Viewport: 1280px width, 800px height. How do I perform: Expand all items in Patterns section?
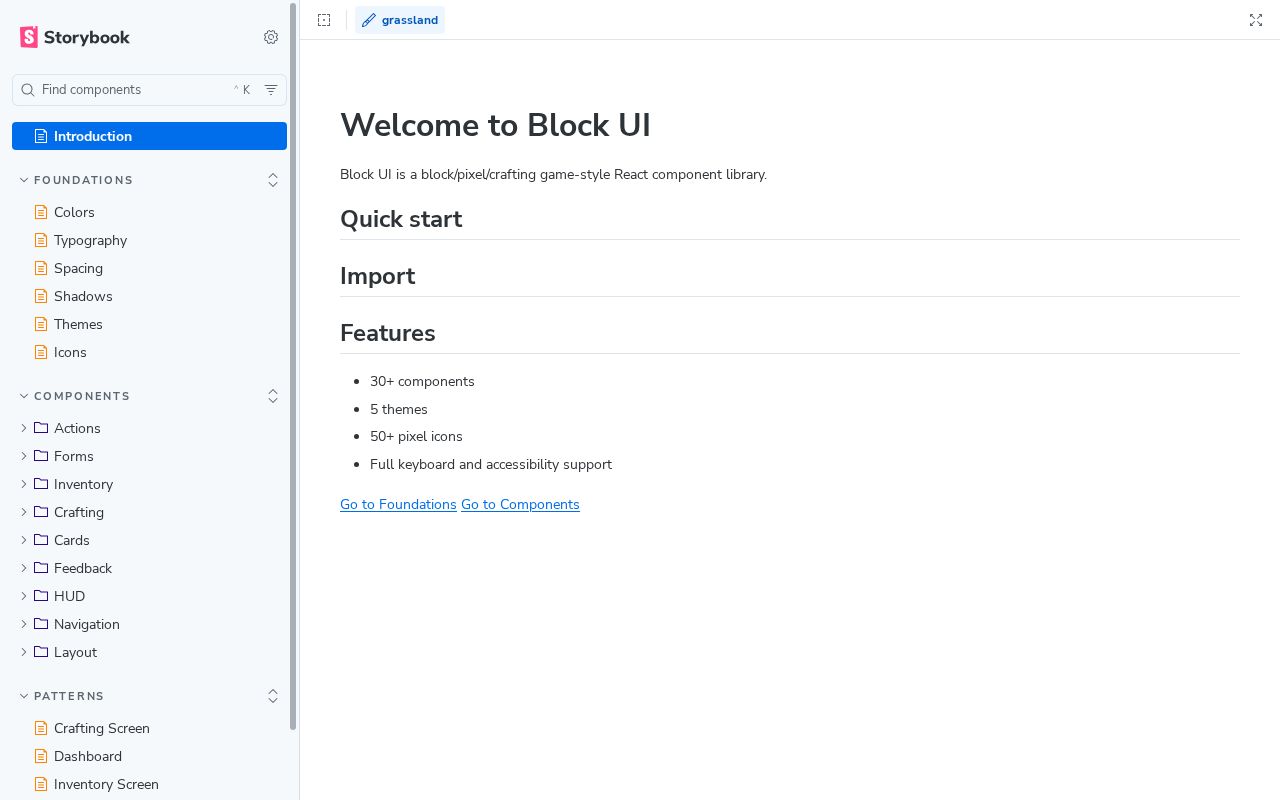[x=273, y=696]
